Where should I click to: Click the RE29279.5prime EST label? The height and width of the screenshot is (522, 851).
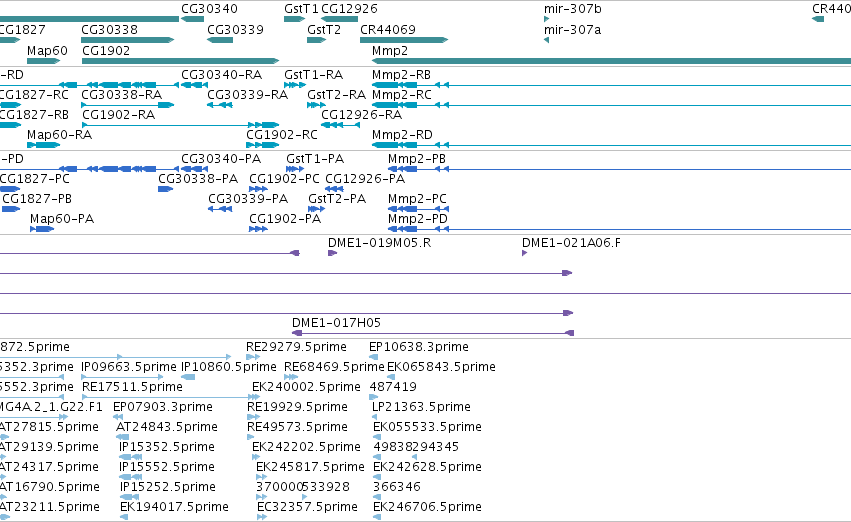[296, 347]
